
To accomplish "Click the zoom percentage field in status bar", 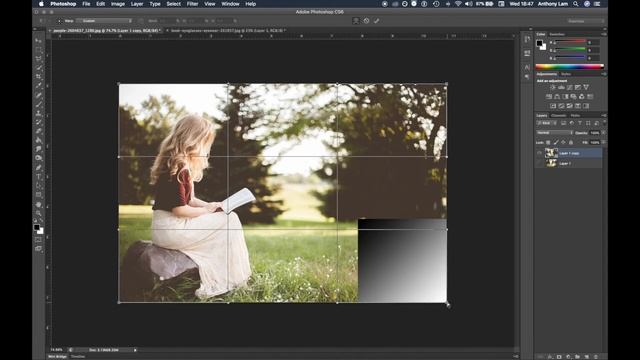I will point(57,350).
